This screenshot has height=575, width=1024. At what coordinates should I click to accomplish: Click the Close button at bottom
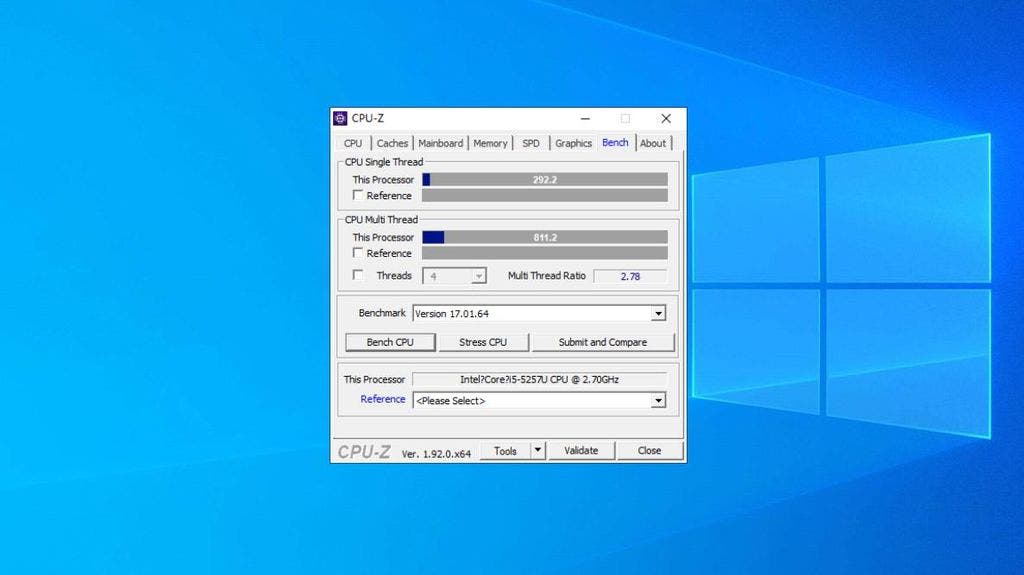pos(649,451)
